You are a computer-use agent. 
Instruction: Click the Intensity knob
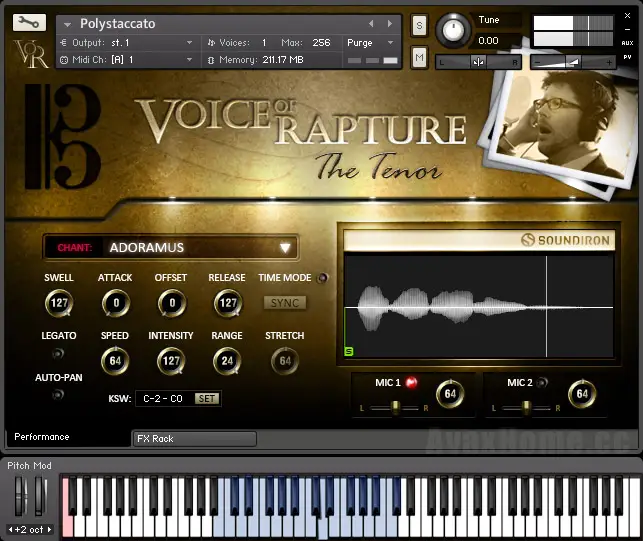(x=171, y=361)
